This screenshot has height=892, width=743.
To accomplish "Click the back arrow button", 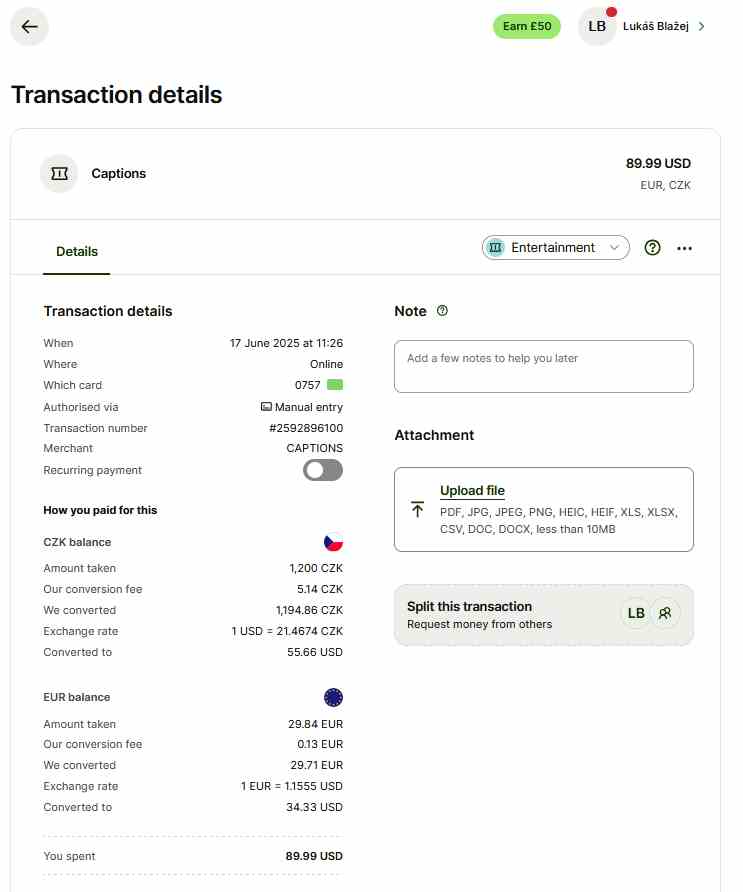I will (x=29, y=27).
